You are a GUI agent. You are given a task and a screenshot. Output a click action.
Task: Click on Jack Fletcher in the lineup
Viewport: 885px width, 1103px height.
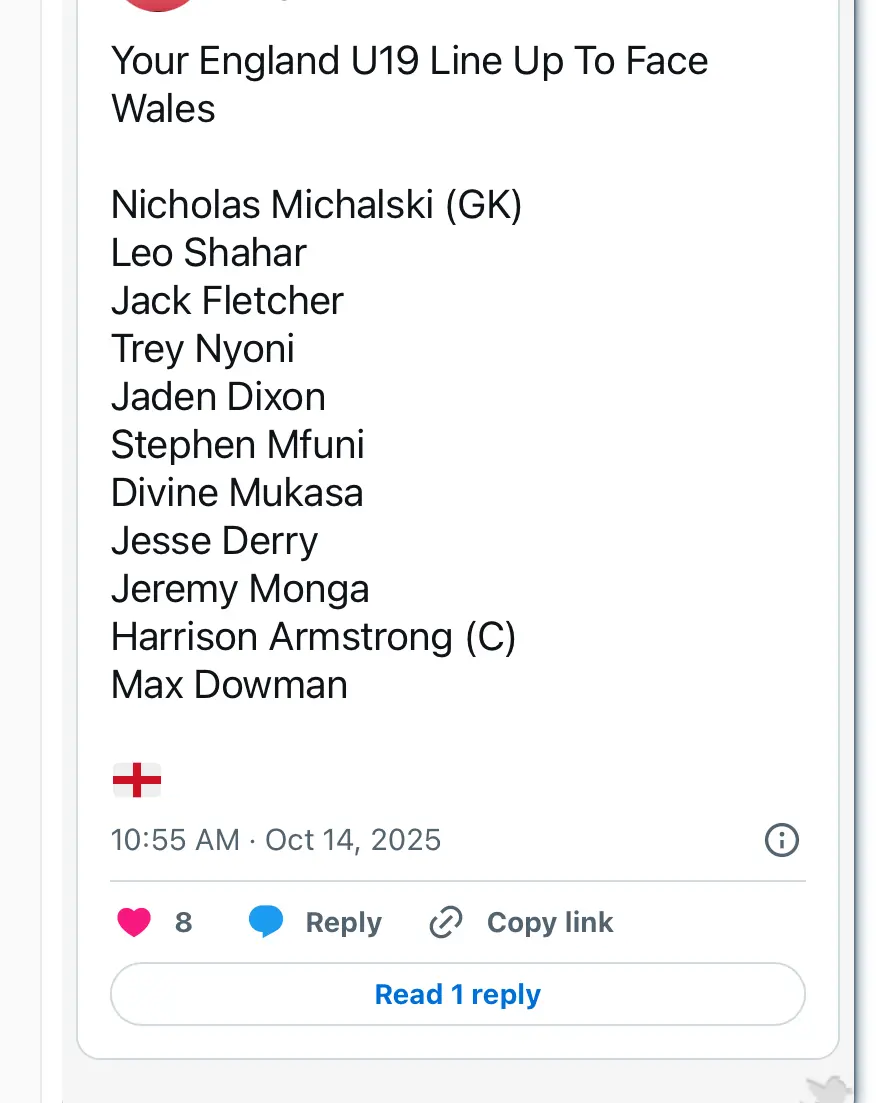227,301
